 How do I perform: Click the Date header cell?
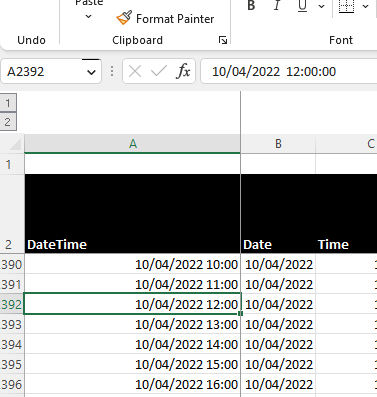point(278,214)
